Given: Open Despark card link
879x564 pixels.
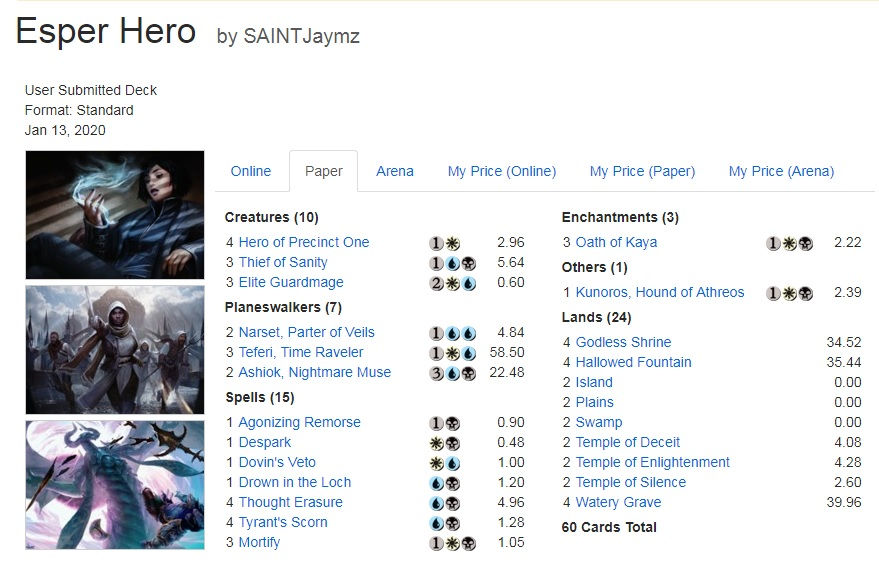Looking at the screenshot, I should [265, 442].
